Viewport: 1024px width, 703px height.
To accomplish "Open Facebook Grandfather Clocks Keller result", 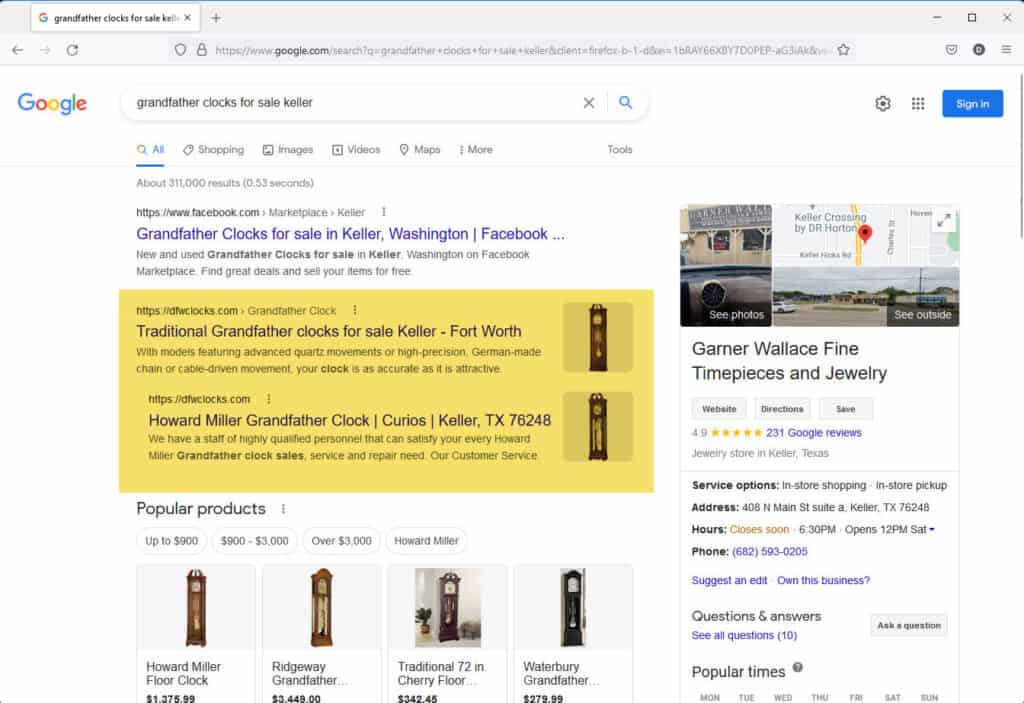I will 350,234.
